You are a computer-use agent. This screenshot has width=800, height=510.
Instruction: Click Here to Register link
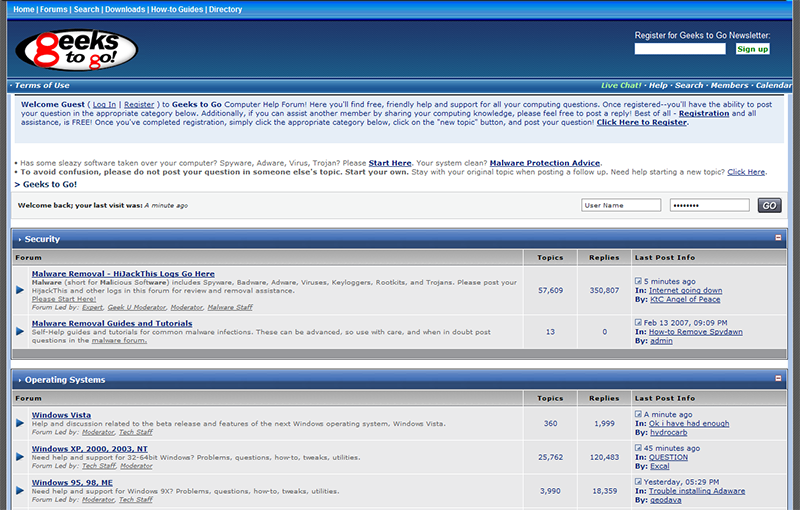pos(642,122)
